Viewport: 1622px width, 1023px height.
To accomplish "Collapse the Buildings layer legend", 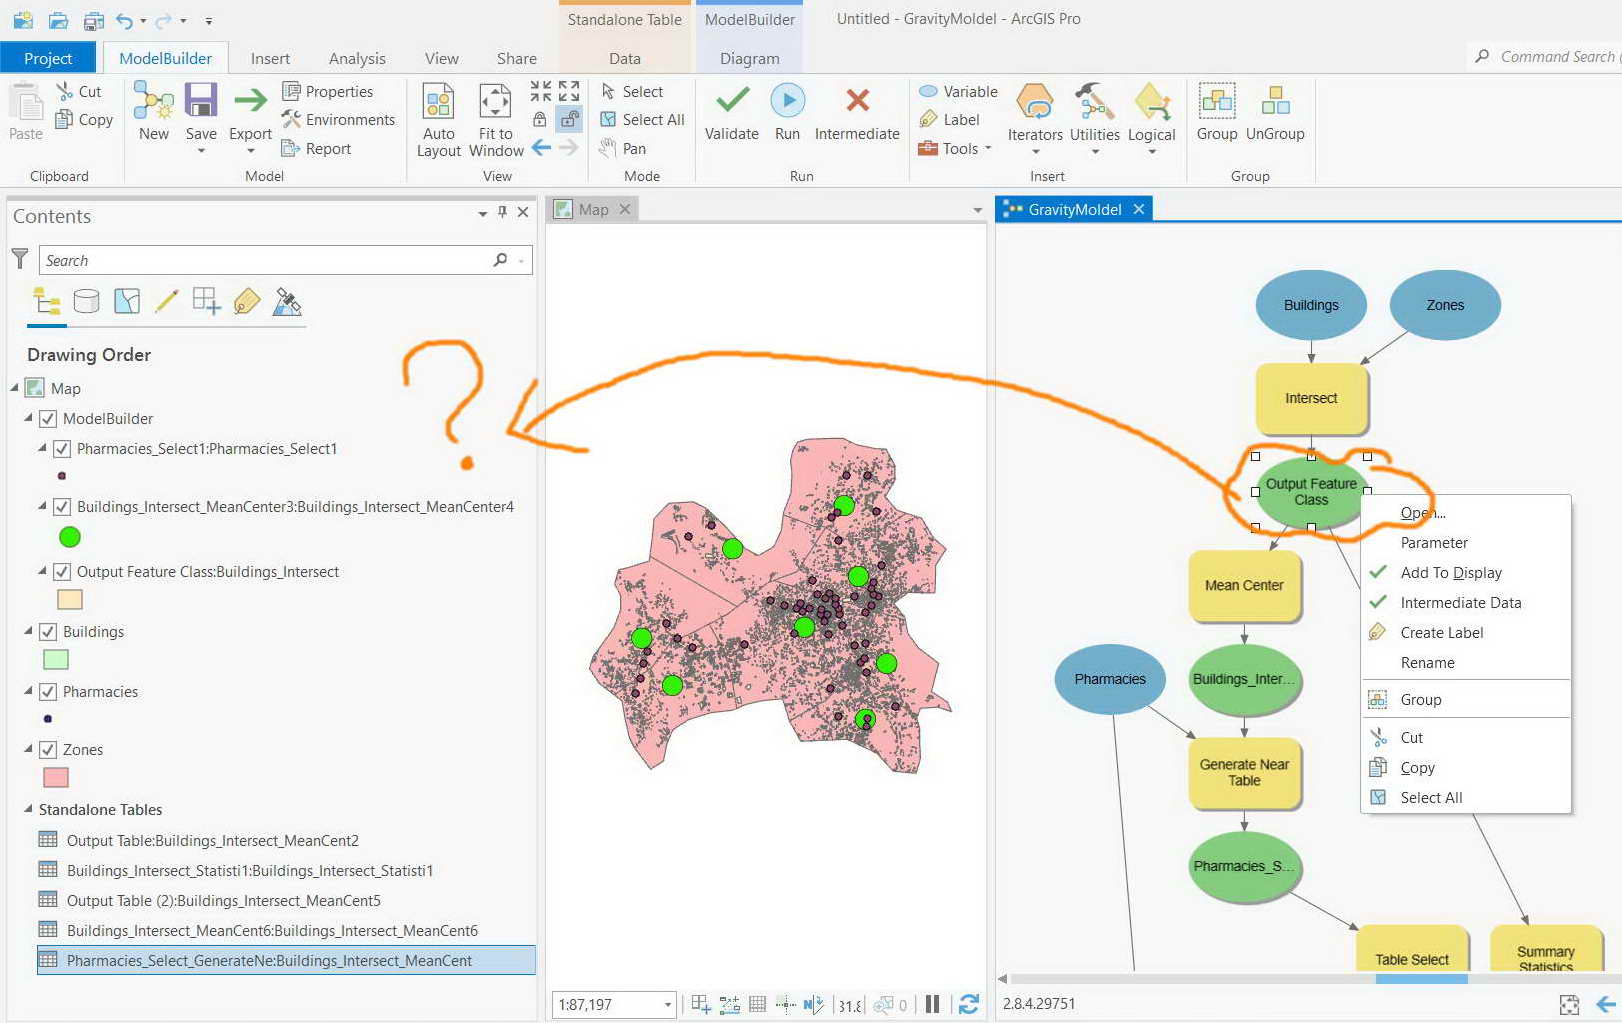I will (x=29, y=631).
